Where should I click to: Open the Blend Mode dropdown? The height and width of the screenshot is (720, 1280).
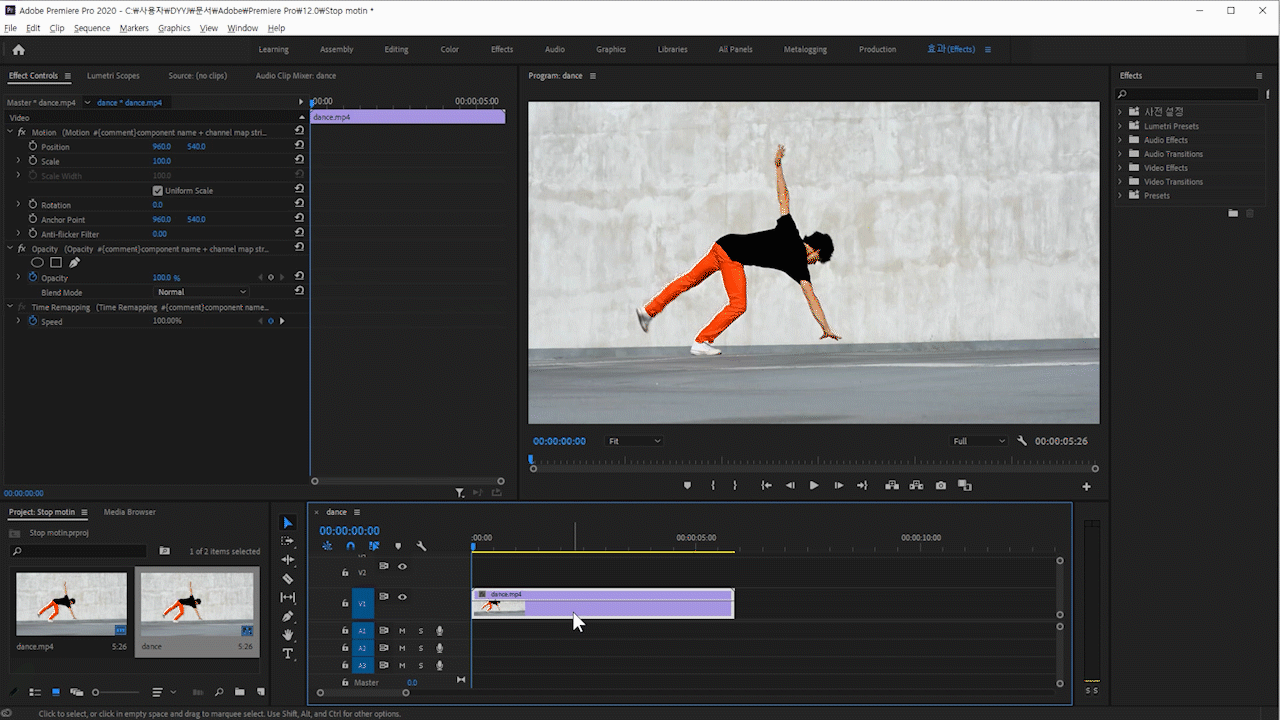[x=200, y=292]
